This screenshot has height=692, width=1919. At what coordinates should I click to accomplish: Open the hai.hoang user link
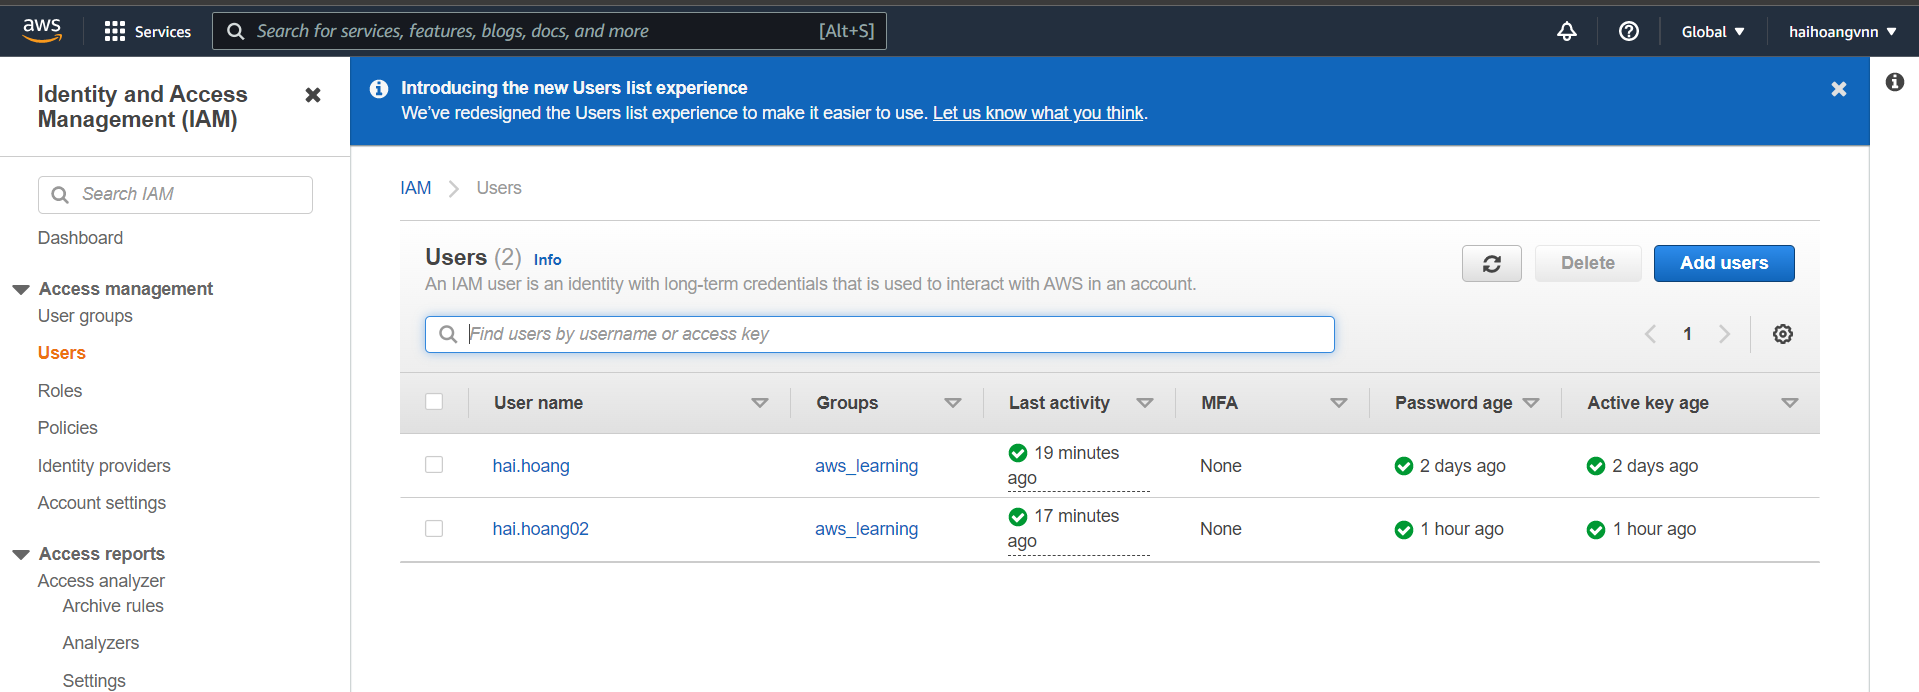(x=531, y=466)
